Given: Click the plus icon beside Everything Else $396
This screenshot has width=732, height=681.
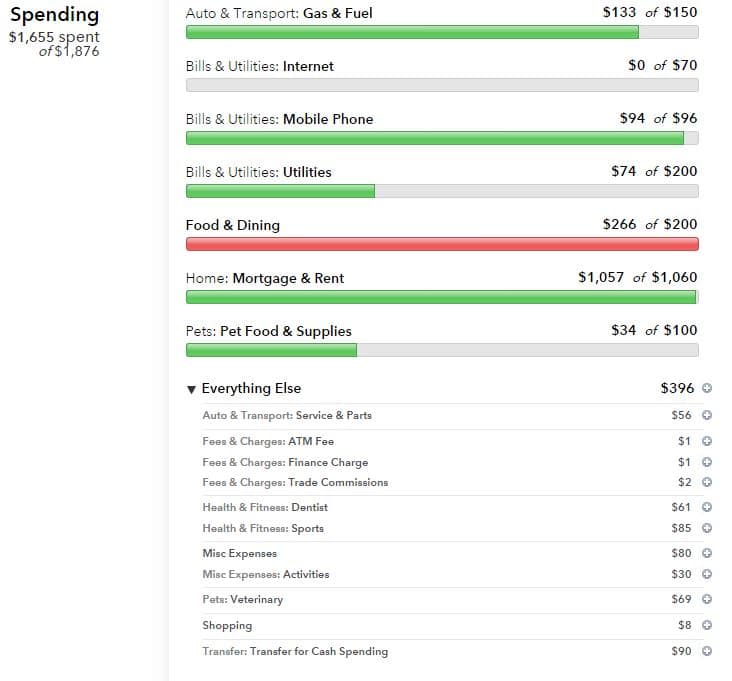Looking at the screenshot, I should tap(707, 388).
